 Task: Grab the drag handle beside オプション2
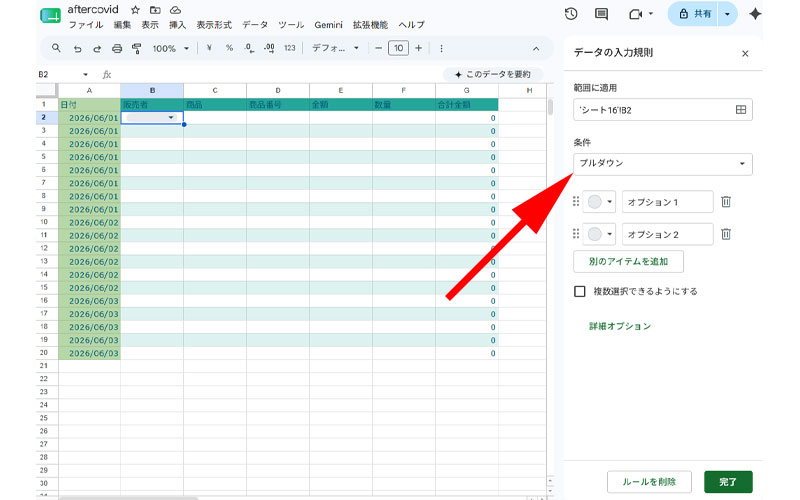click(x=576, y=234)
